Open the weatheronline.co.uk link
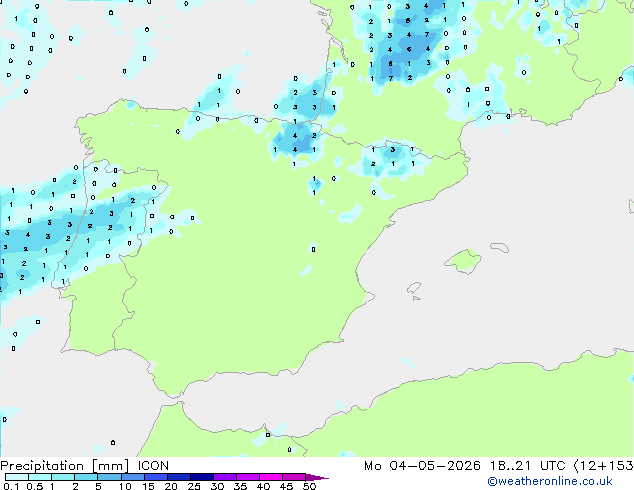634x490 pixels. click(x=549, y=481)
